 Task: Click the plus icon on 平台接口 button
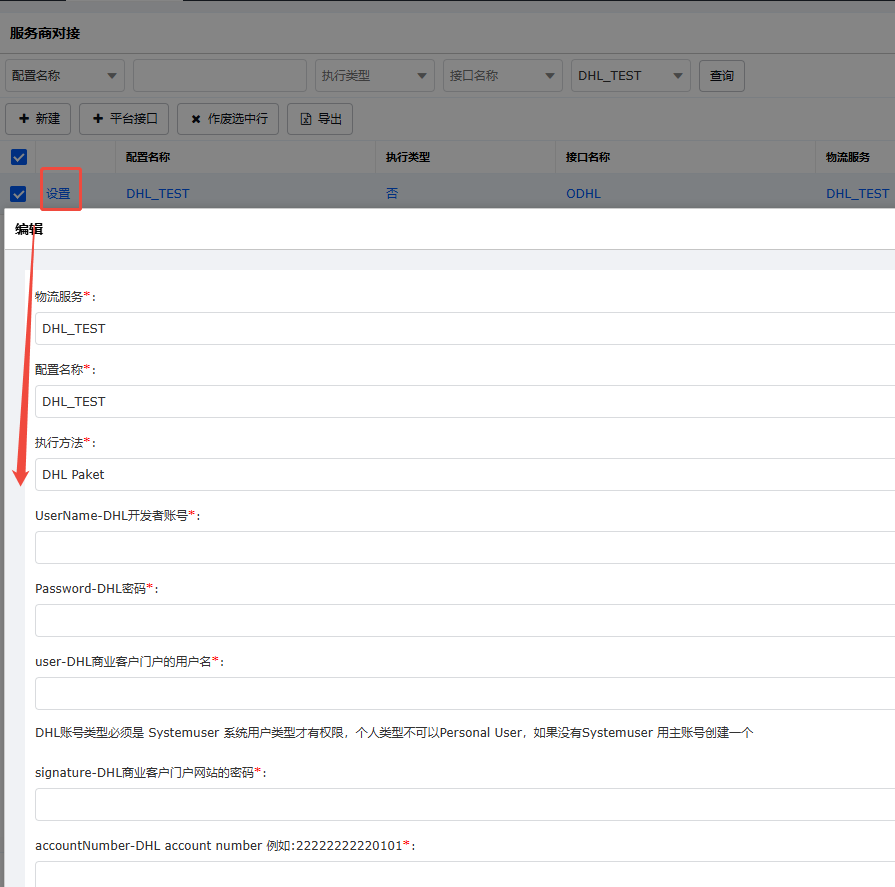[98, 119]
